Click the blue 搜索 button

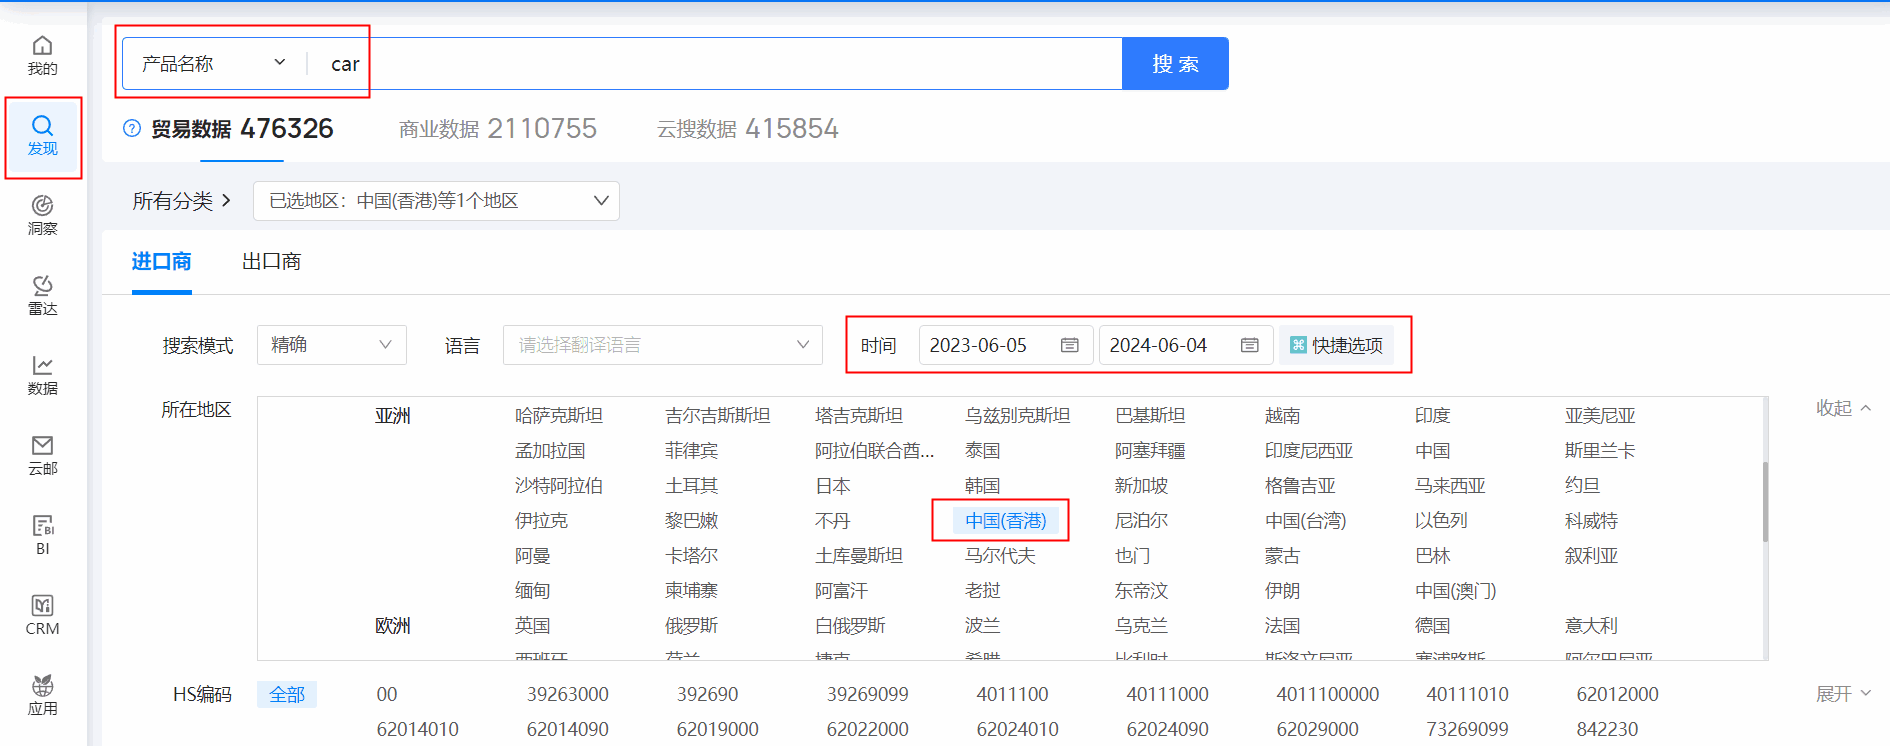pos(1175,64)
